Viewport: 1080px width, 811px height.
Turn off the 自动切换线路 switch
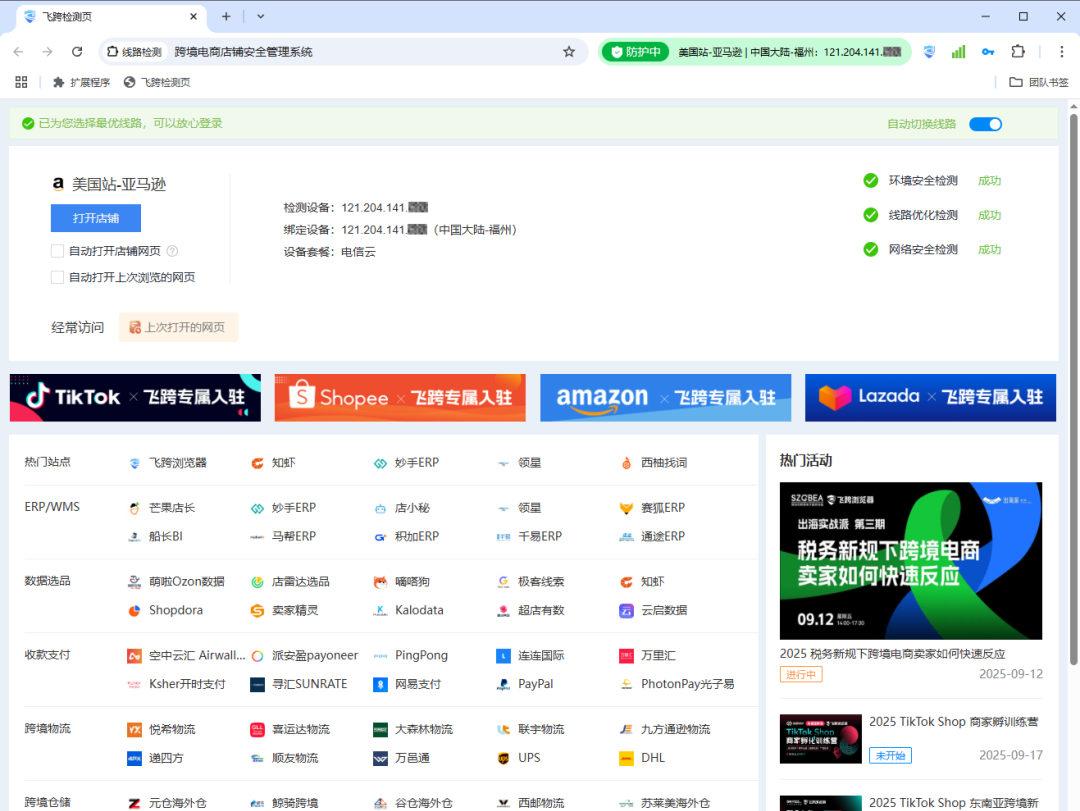(x=985, y=123)
